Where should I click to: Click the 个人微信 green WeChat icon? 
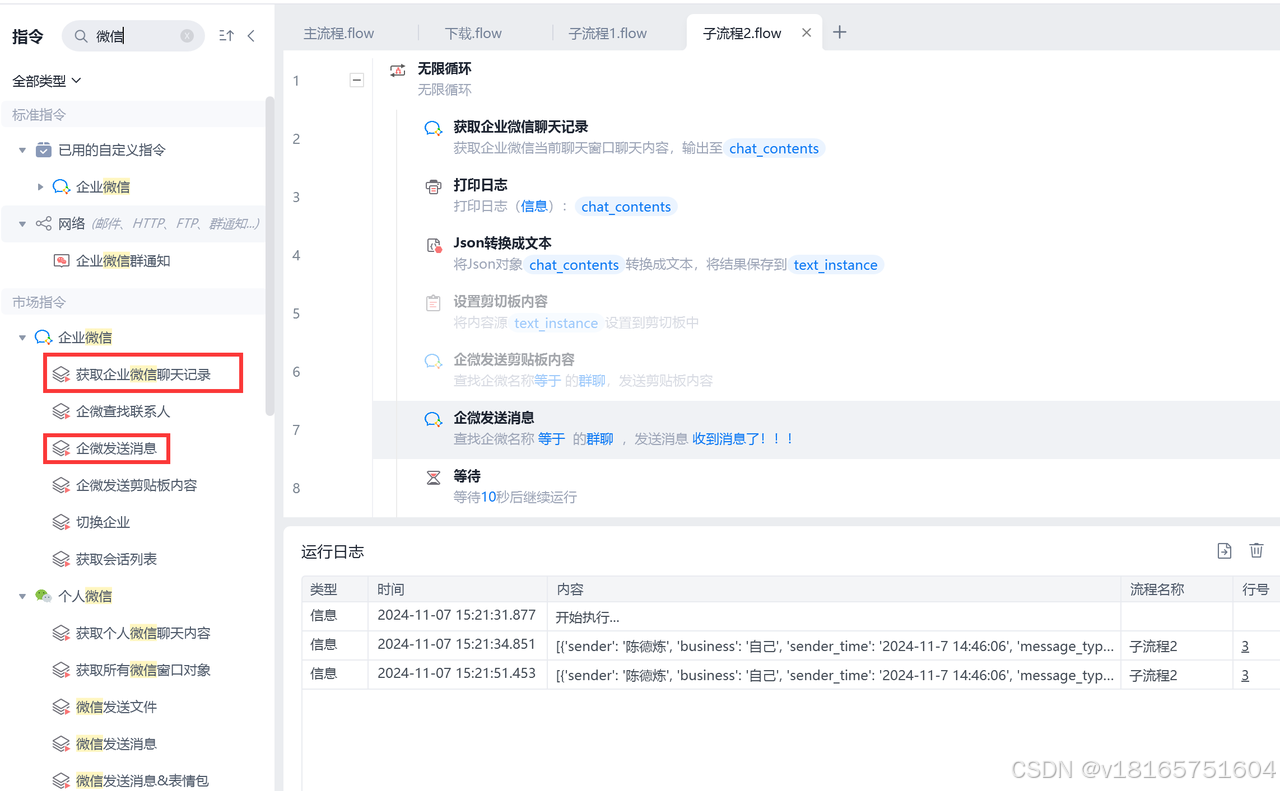click(x=43, y=596)
